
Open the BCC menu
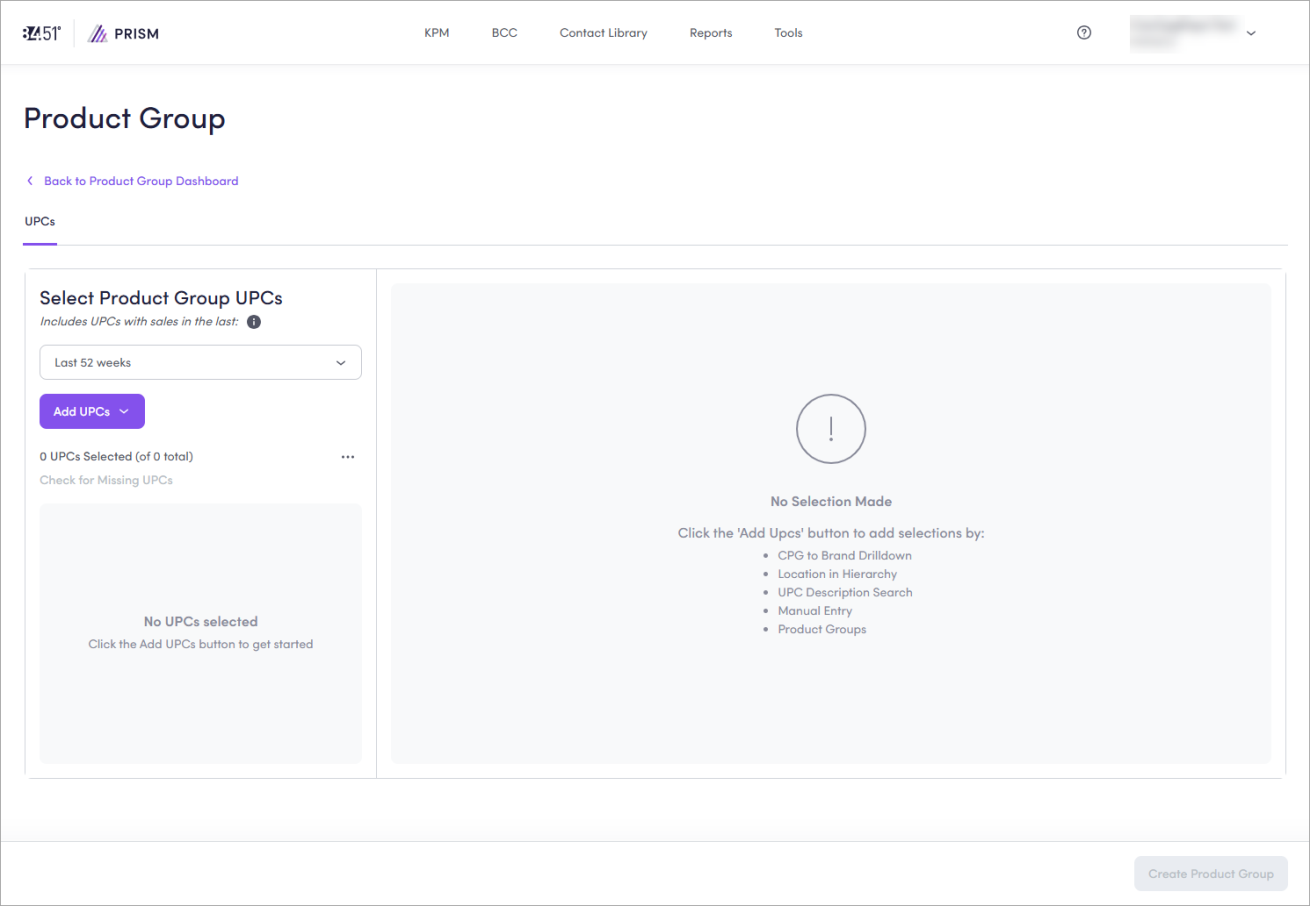[x=504, y=33]
